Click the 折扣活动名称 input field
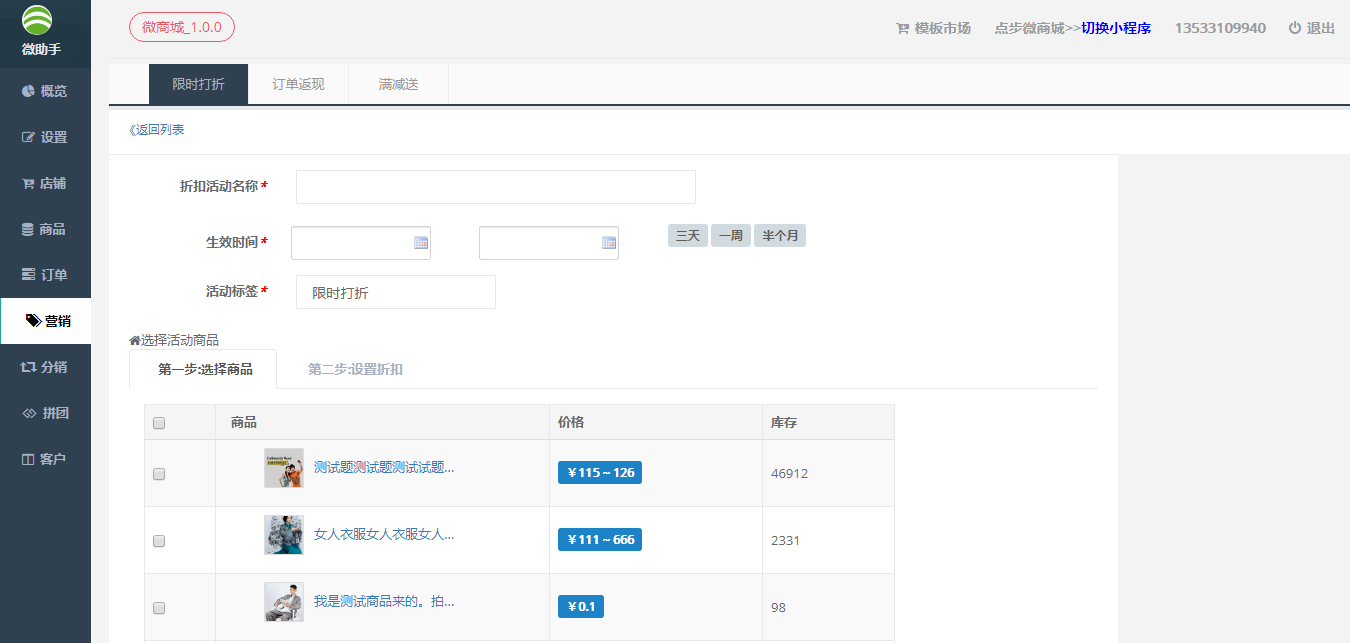 tap(495, 187)
